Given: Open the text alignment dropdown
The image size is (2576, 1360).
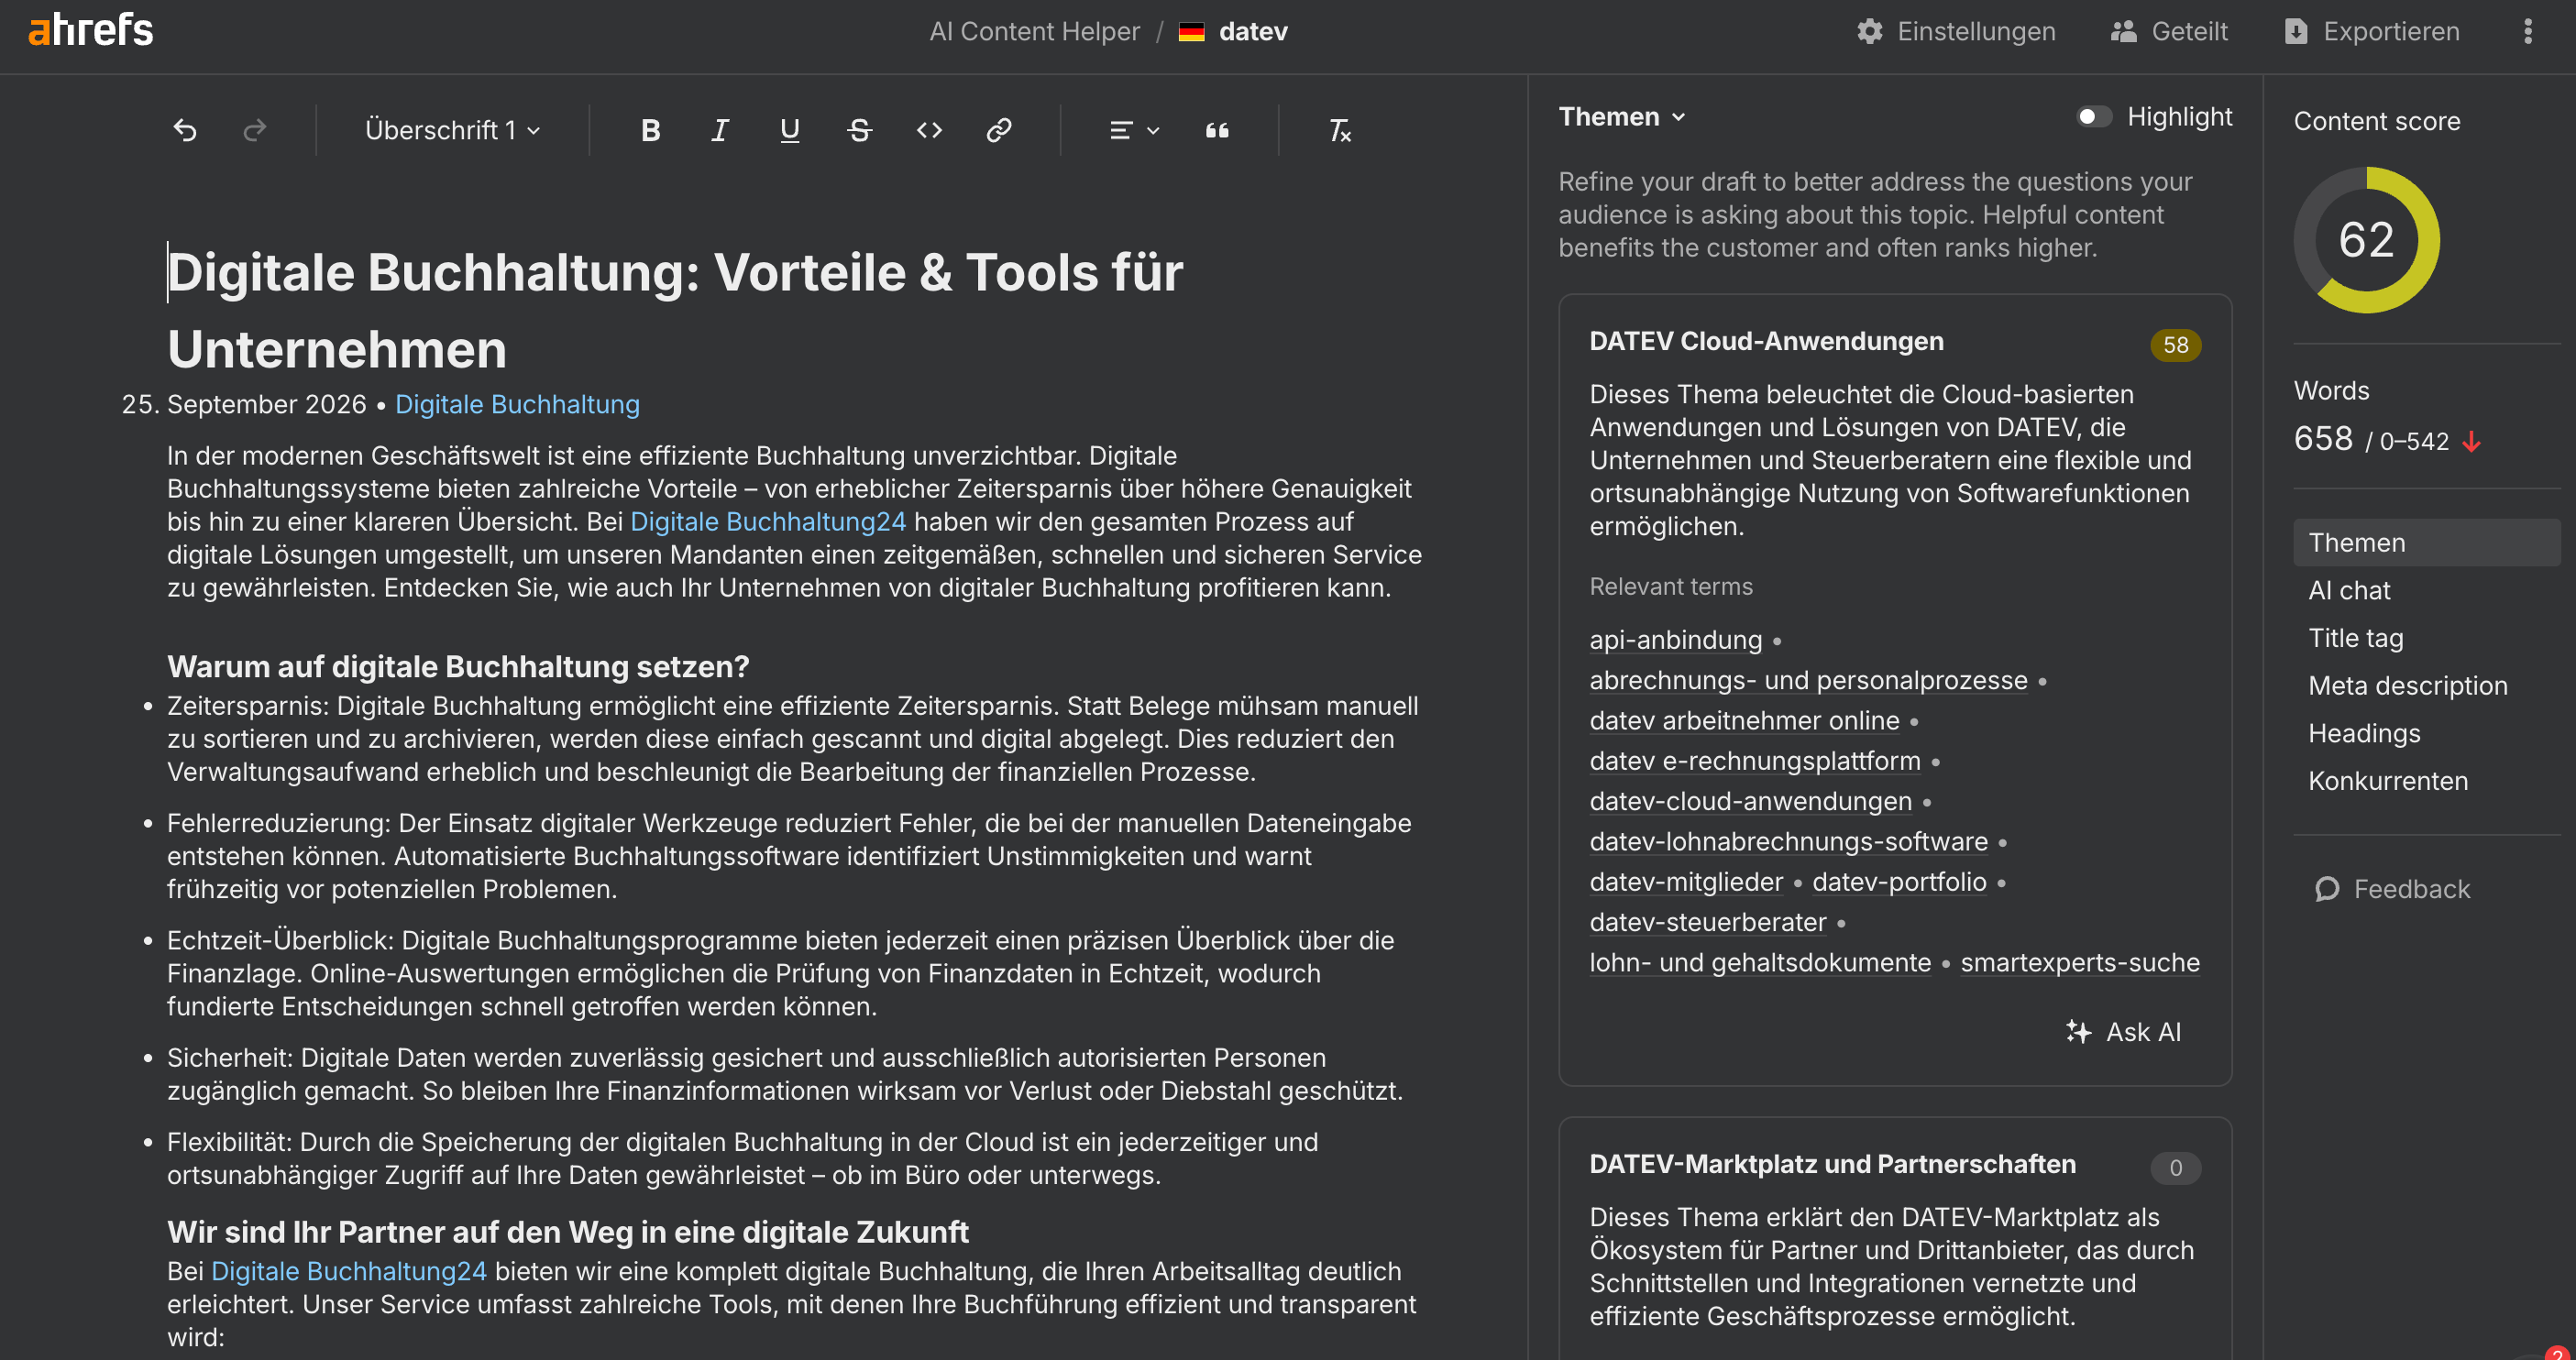Looking at the screenshot, I should (1134, 130).
